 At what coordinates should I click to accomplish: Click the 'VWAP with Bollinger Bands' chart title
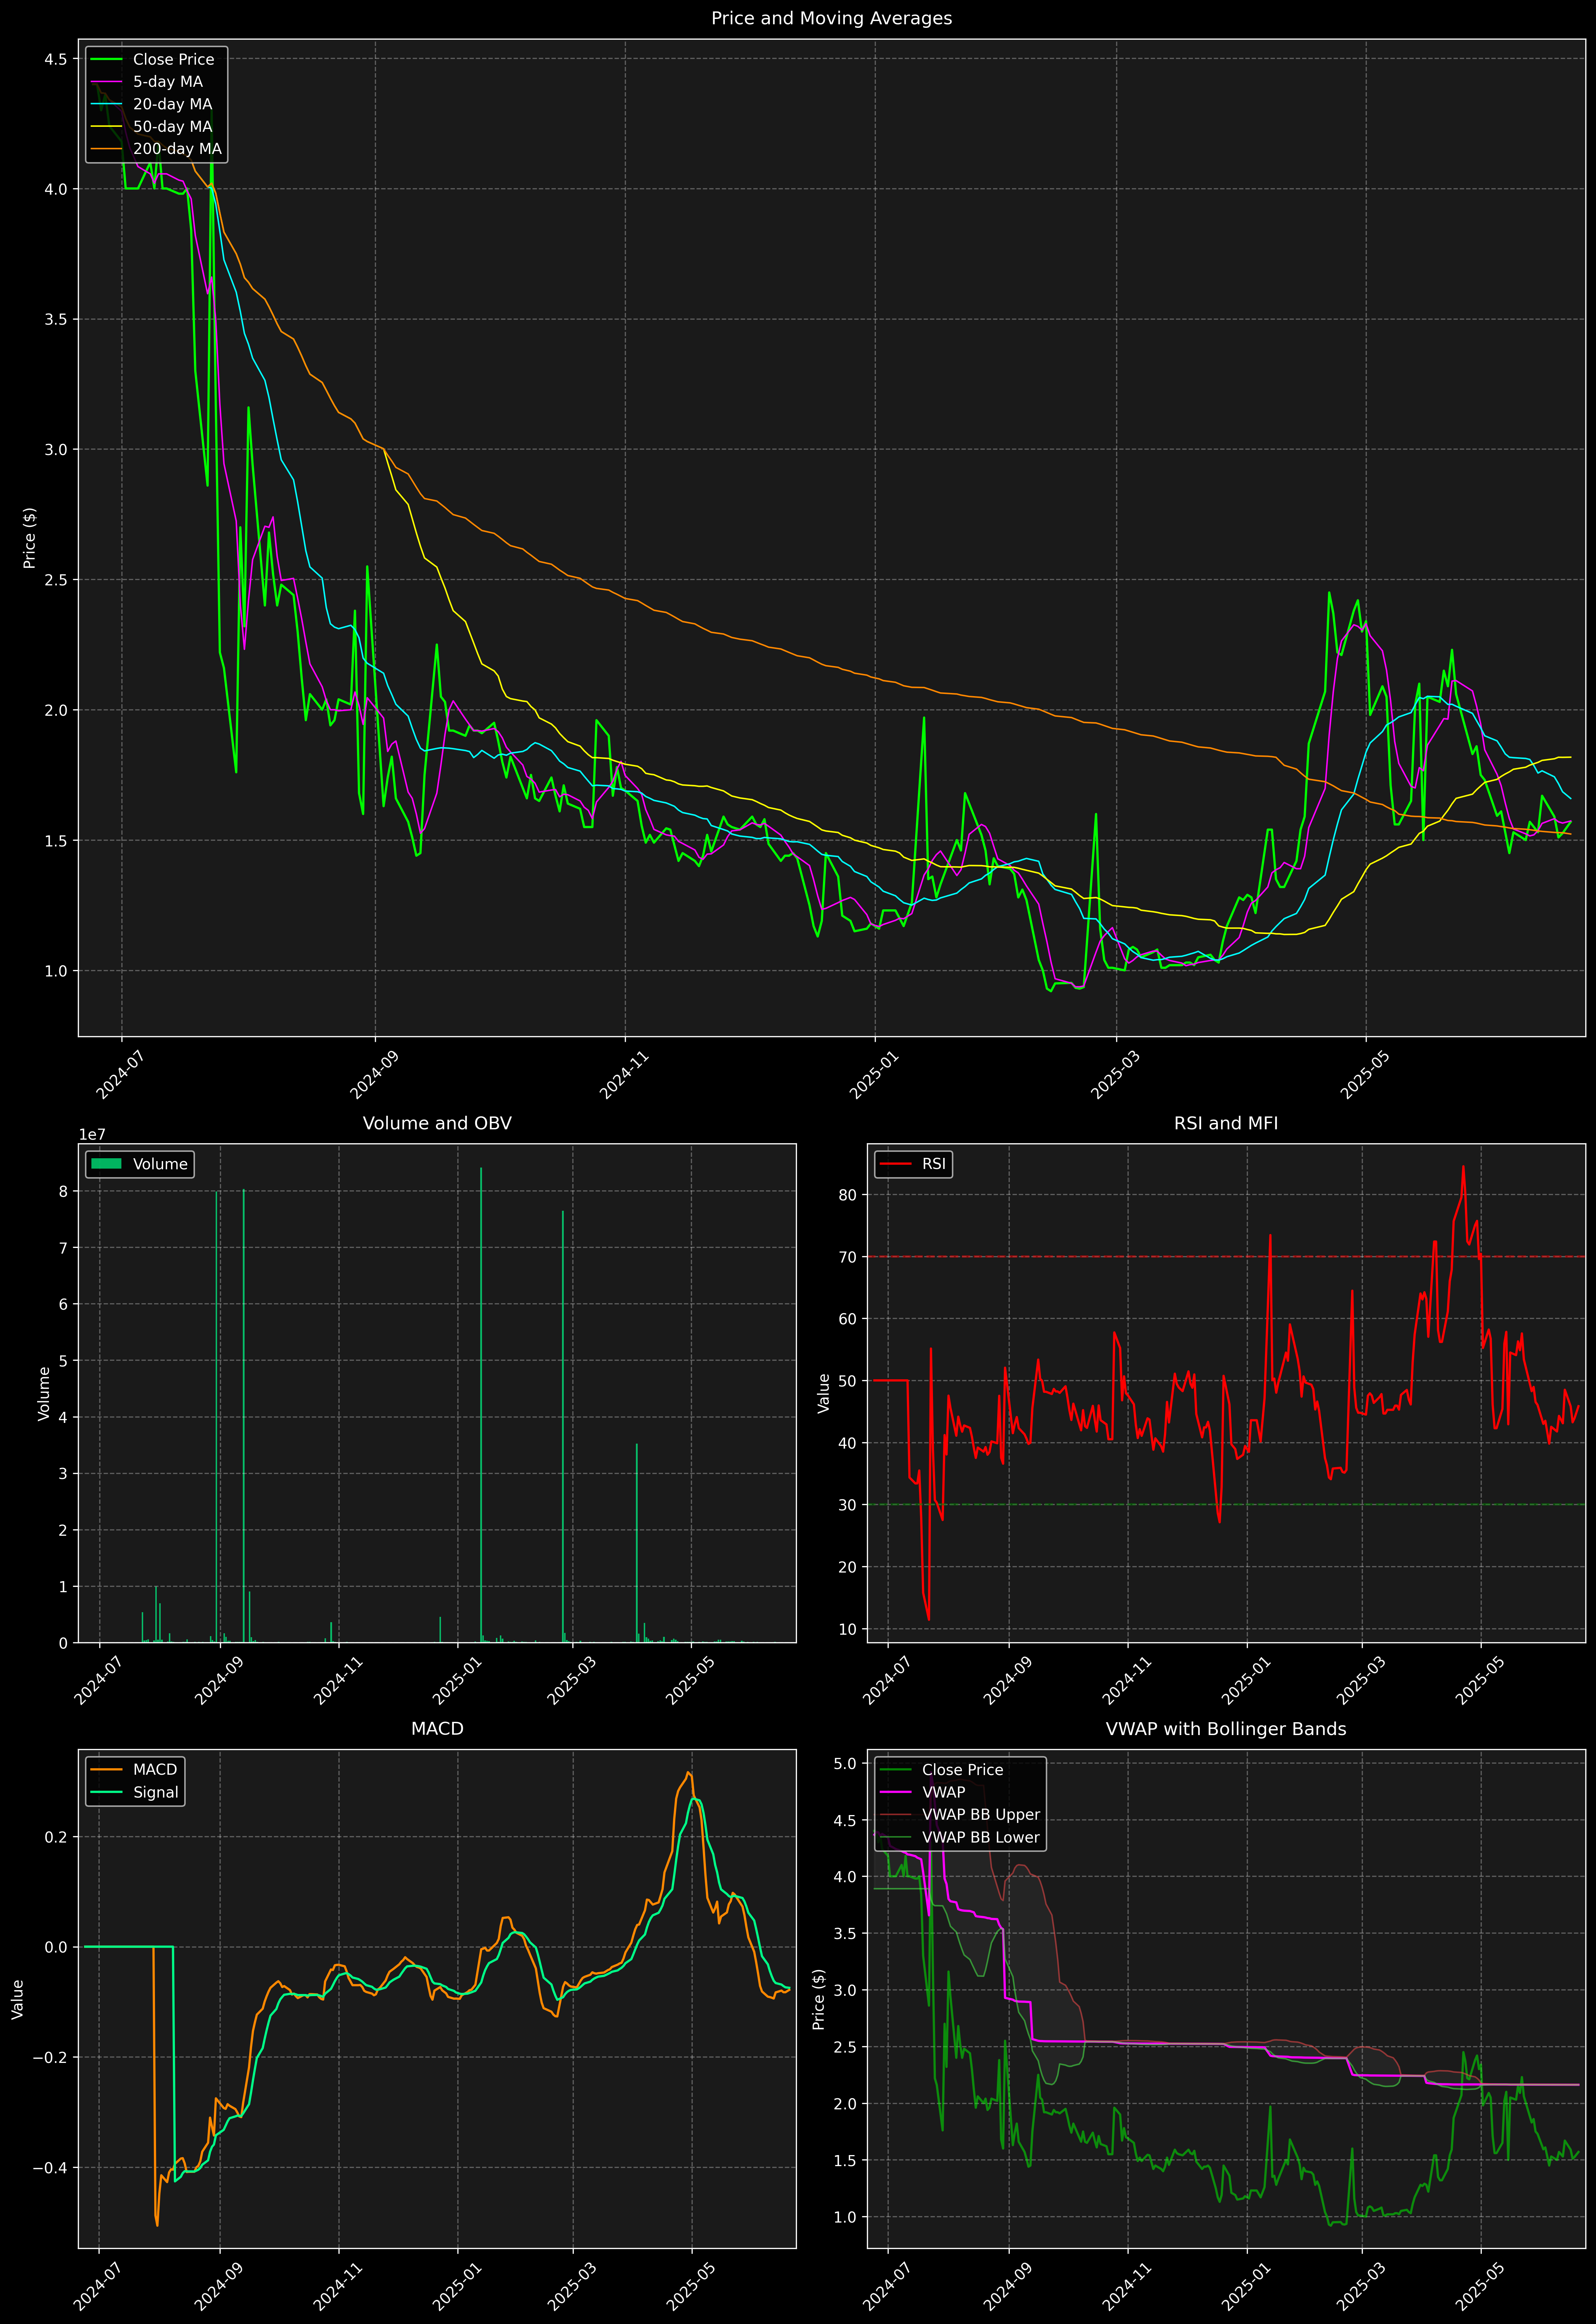tap(1226, 1729)
